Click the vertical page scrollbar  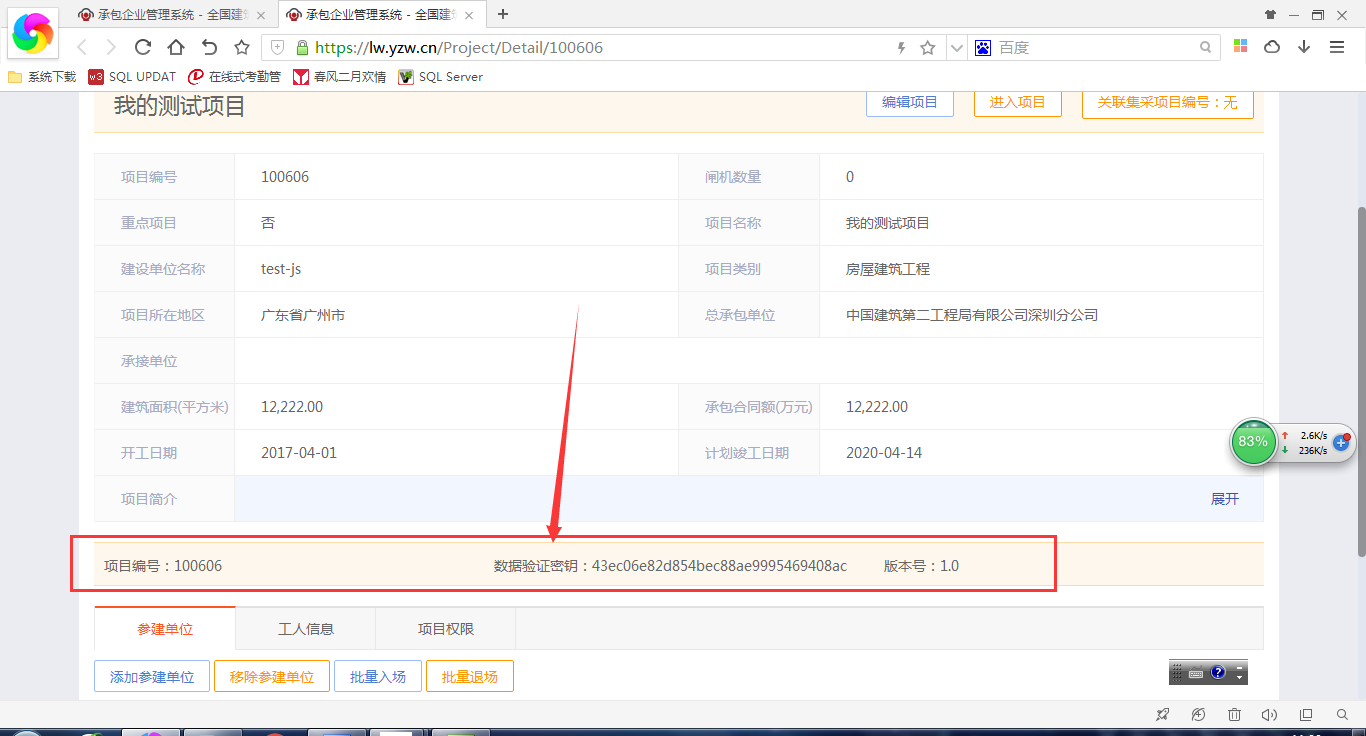pyautogui.click(x=1360, y=381)
